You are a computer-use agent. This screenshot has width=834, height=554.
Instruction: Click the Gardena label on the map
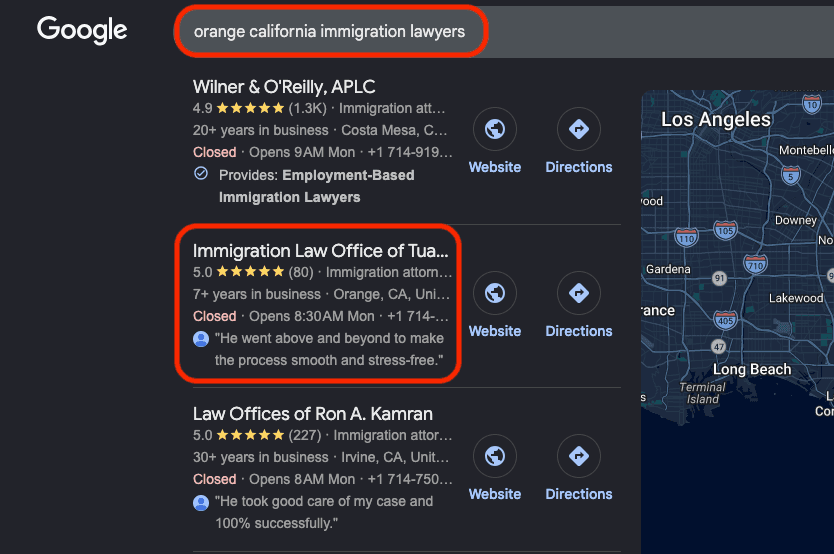point(668,269)
